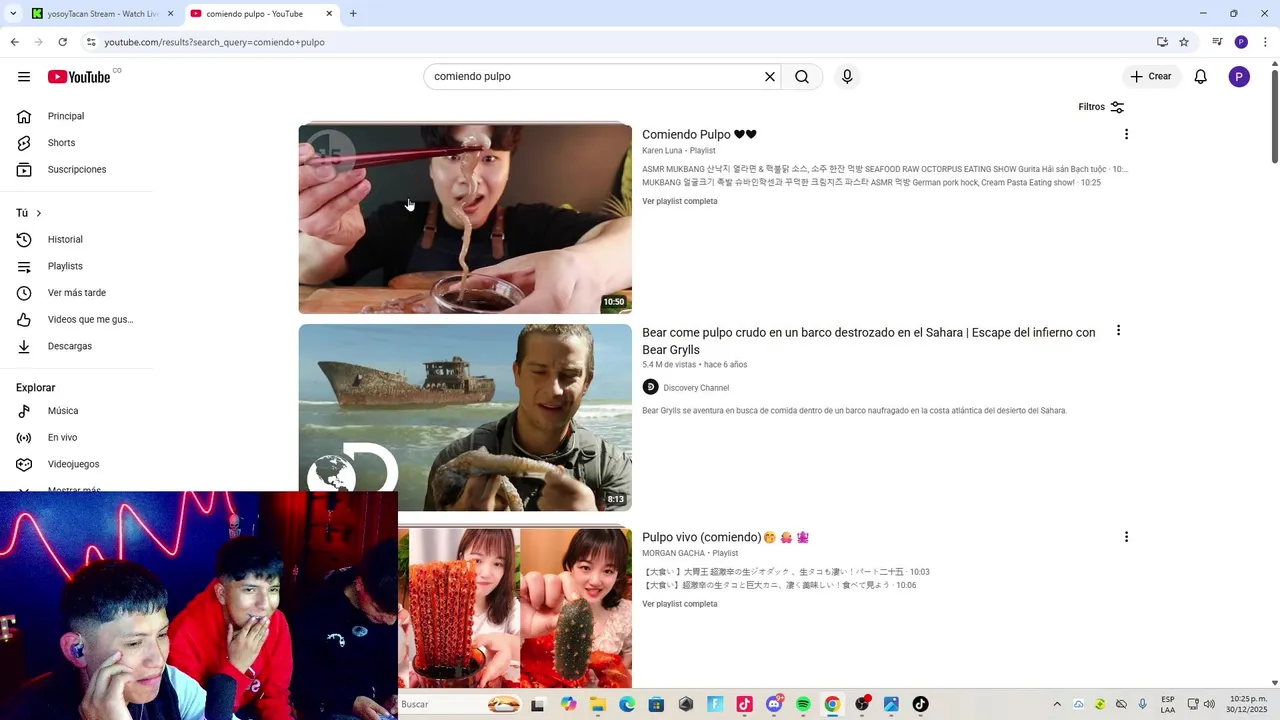Open Chrome three-dot menu
Viewport: 1280px width, 720px height.
click(1266, 42)
